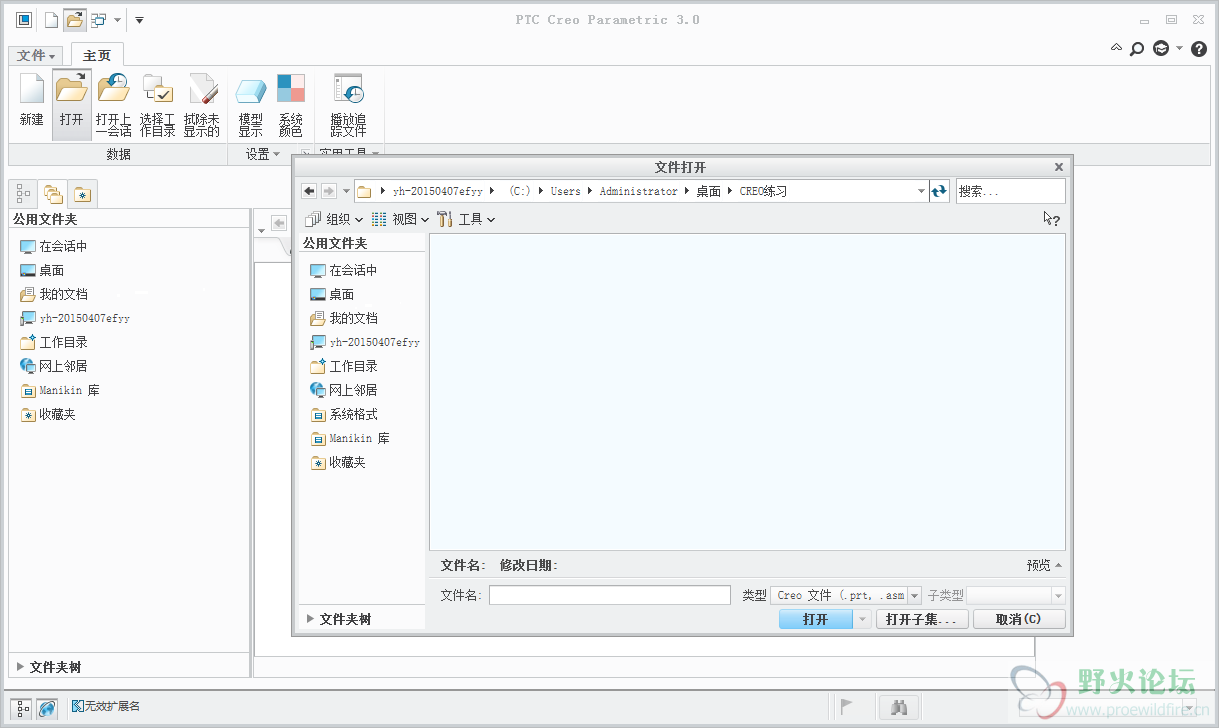Click the Windows switcher icon in quick access toolbar

pos(98,19)
